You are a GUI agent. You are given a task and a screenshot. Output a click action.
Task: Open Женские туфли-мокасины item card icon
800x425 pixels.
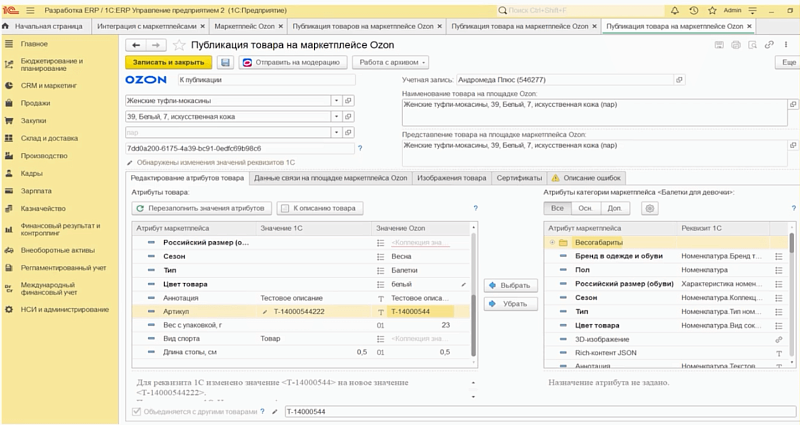[348, 101]
